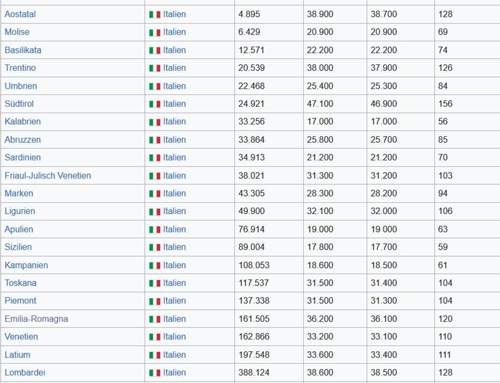The height and width of the screenshot is (383, 500).
Task: Open the Lombardei region link
Action: coord(25,372)
